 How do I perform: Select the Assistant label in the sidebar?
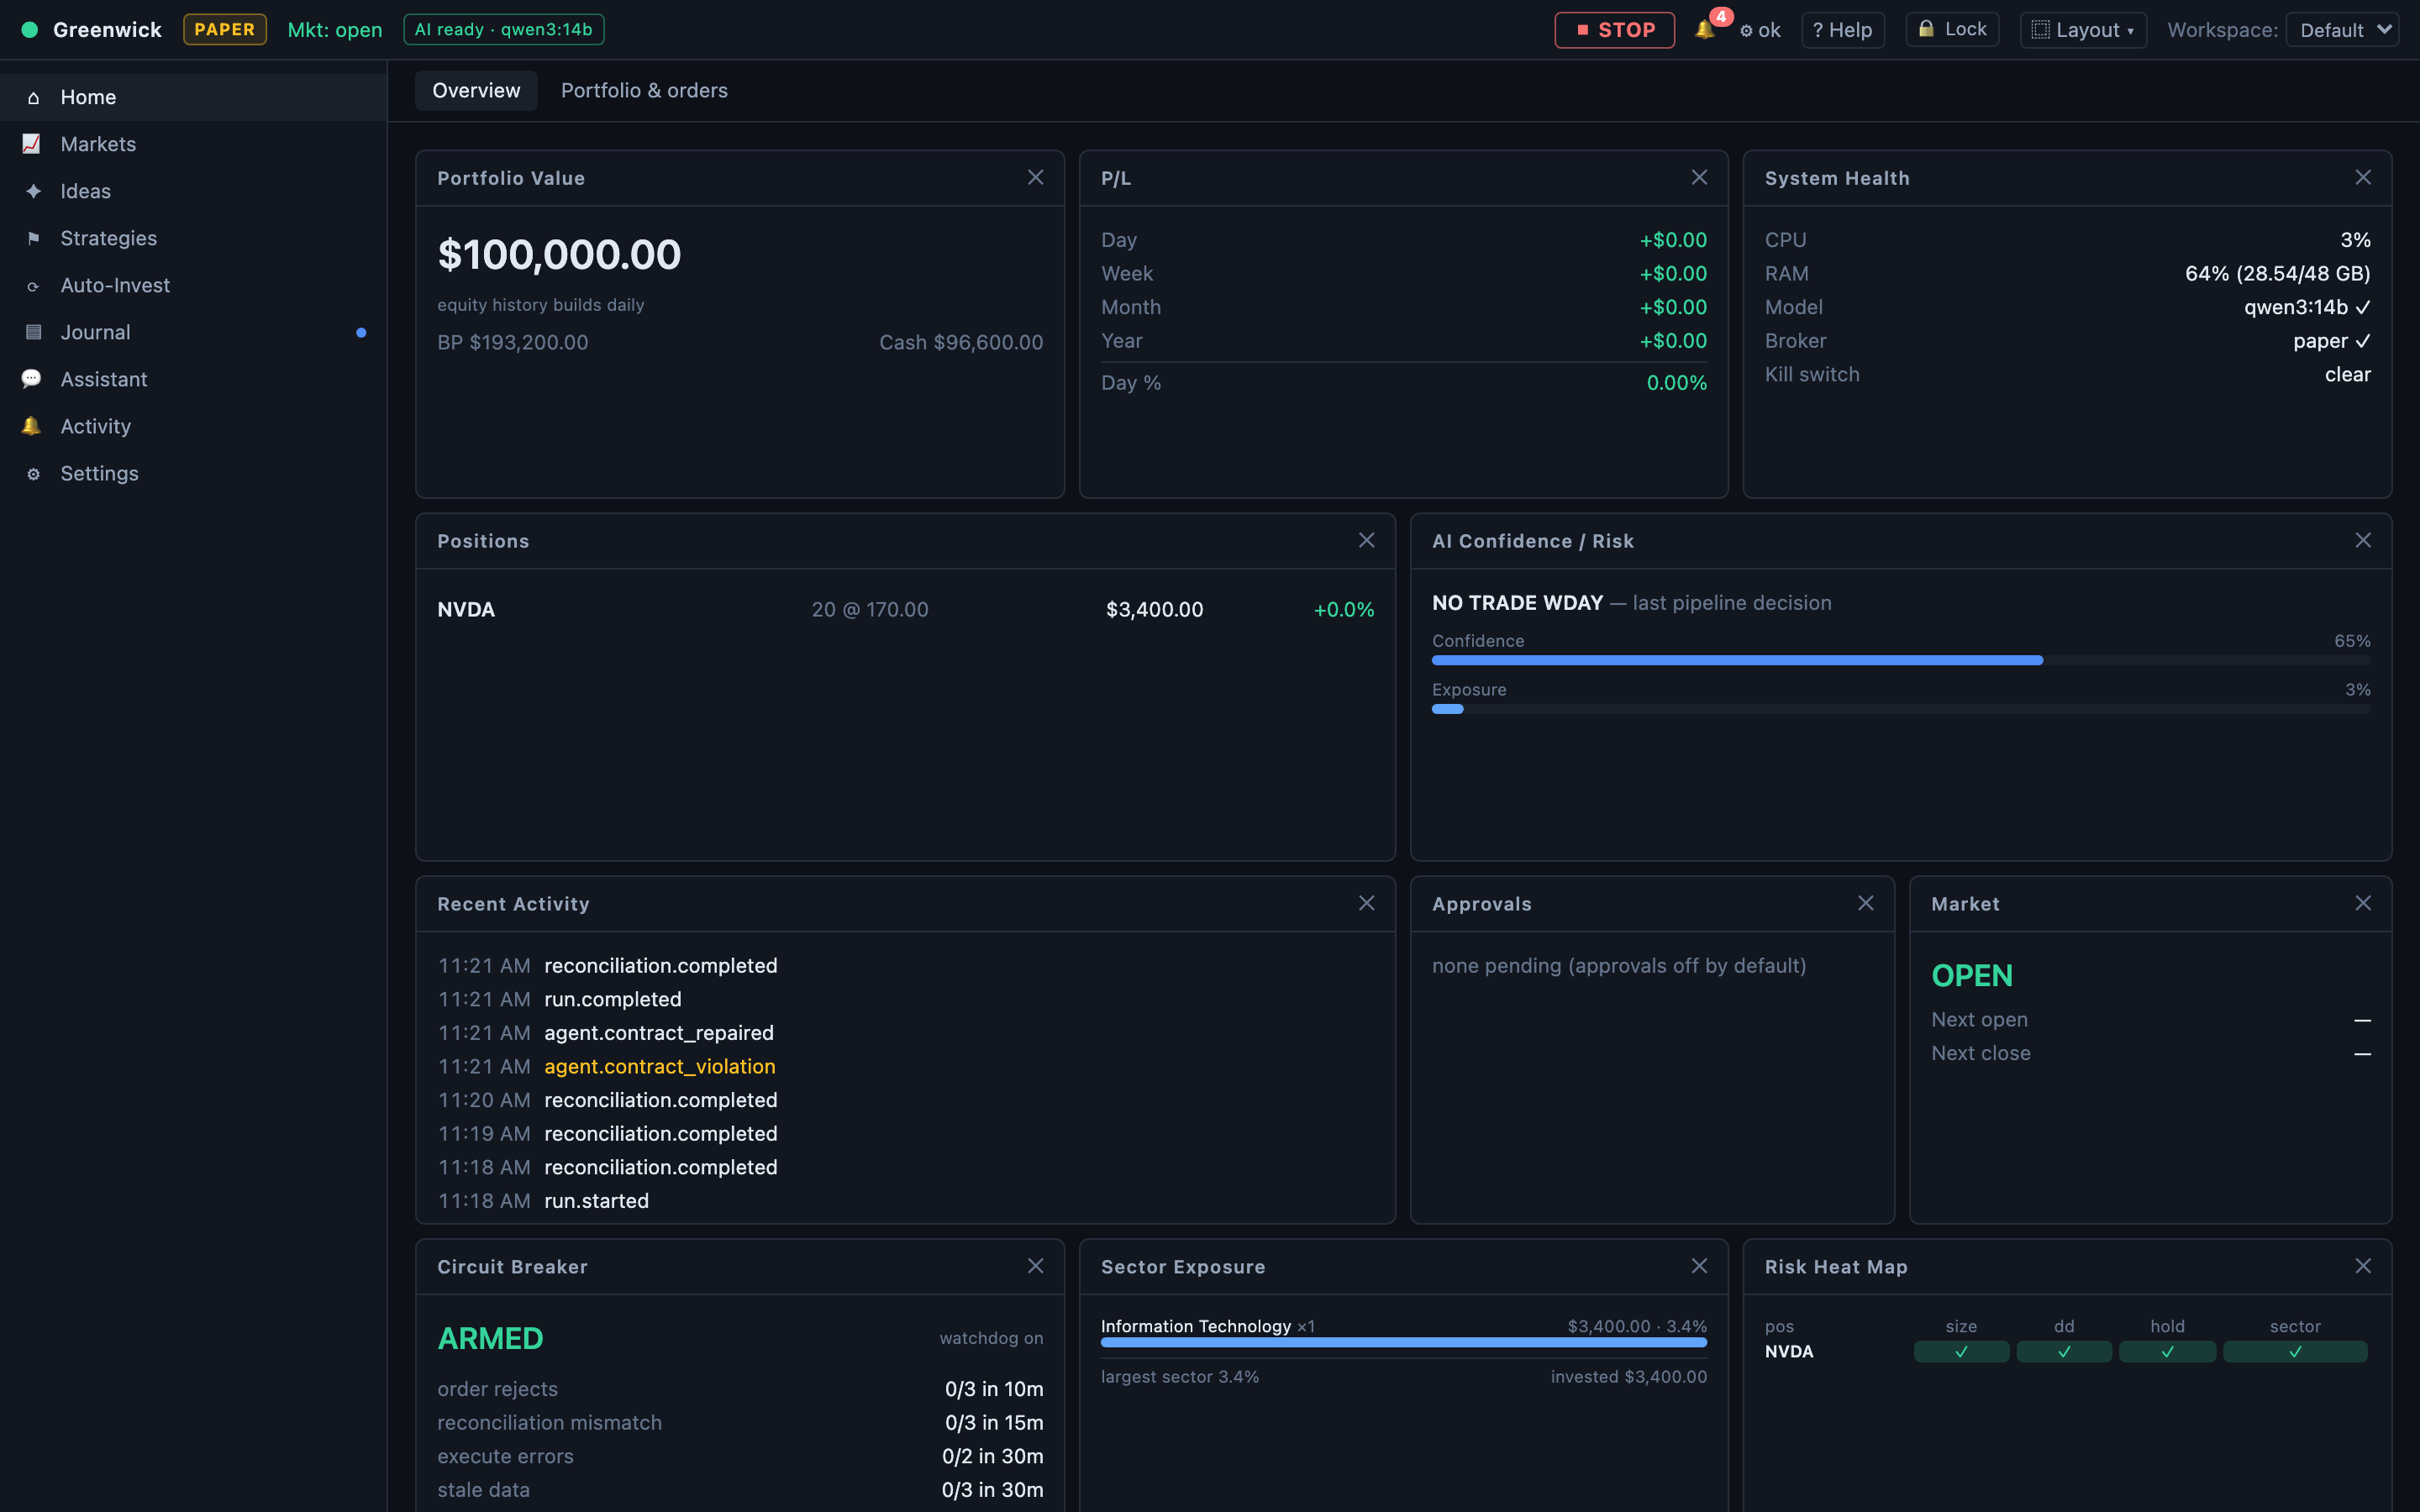[104, 379]
